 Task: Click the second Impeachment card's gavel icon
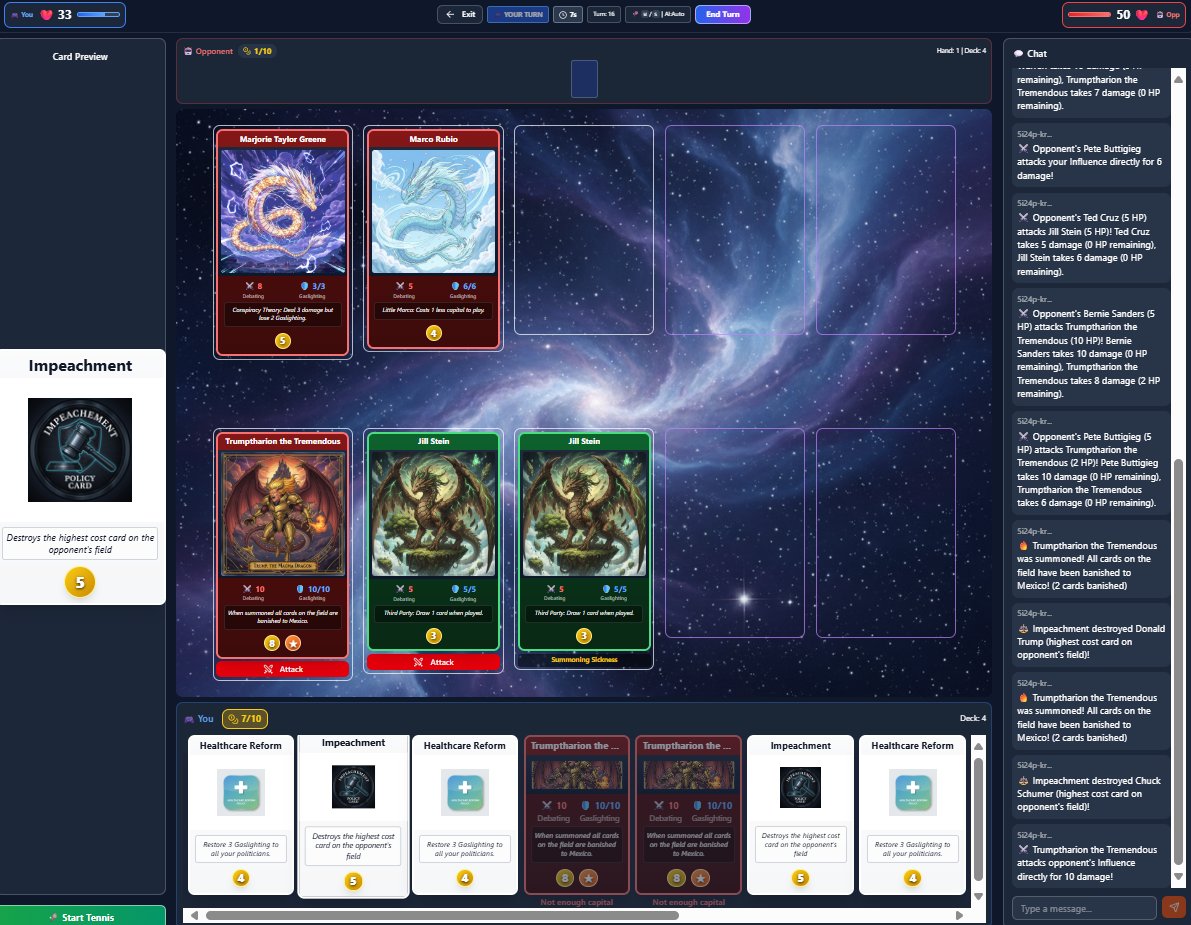[801, 787]
